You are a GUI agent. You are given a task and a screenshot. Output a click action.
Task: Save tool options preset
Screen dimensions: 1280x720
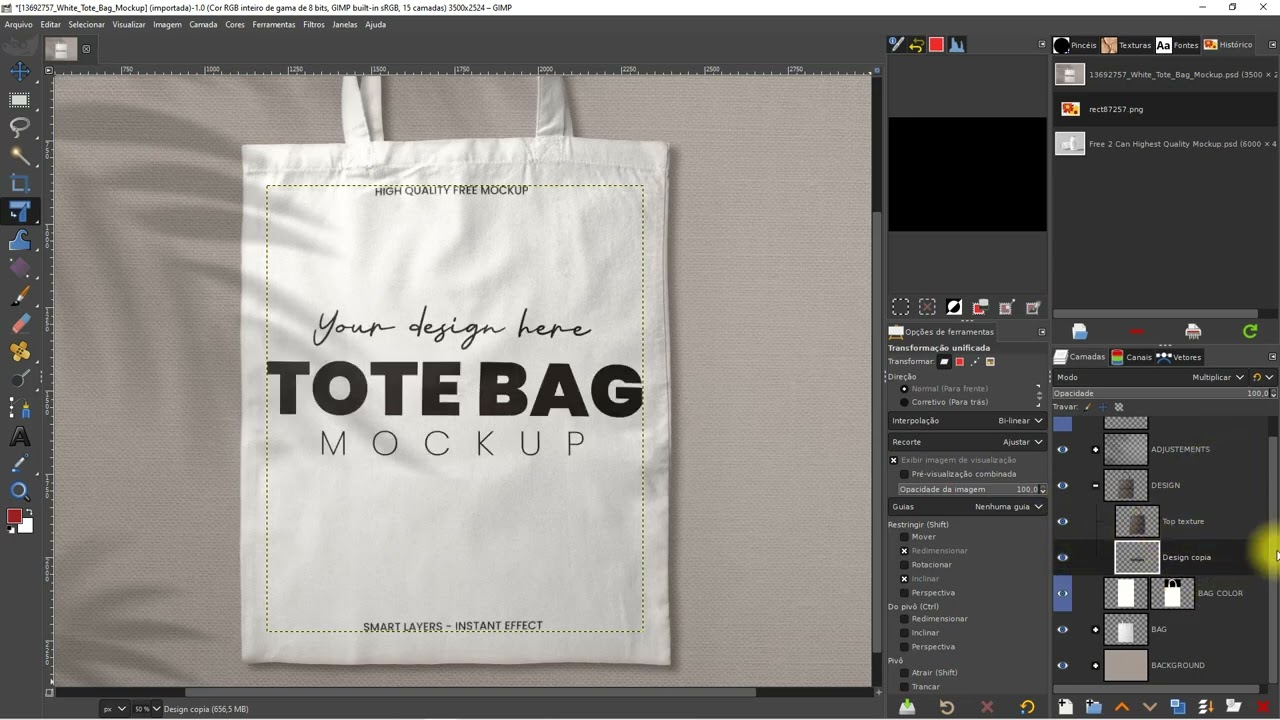tap(907, 707)
